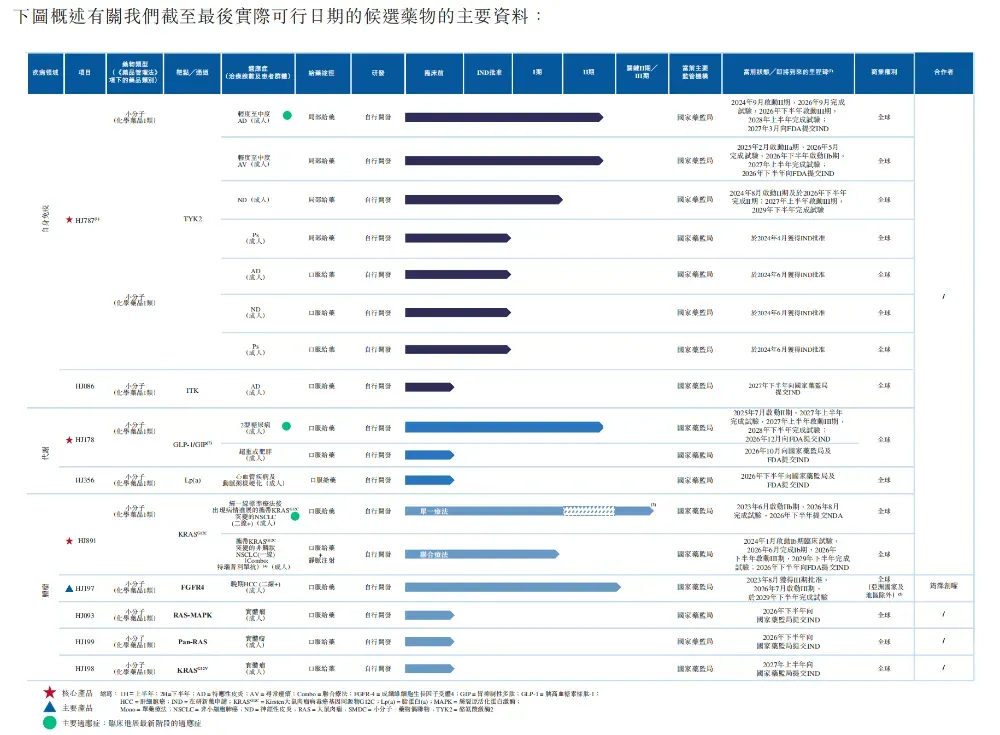Click the green dot on the type 2 diabetes row
The width and height of the screenshot is (1000, 735).
[286, 426]
